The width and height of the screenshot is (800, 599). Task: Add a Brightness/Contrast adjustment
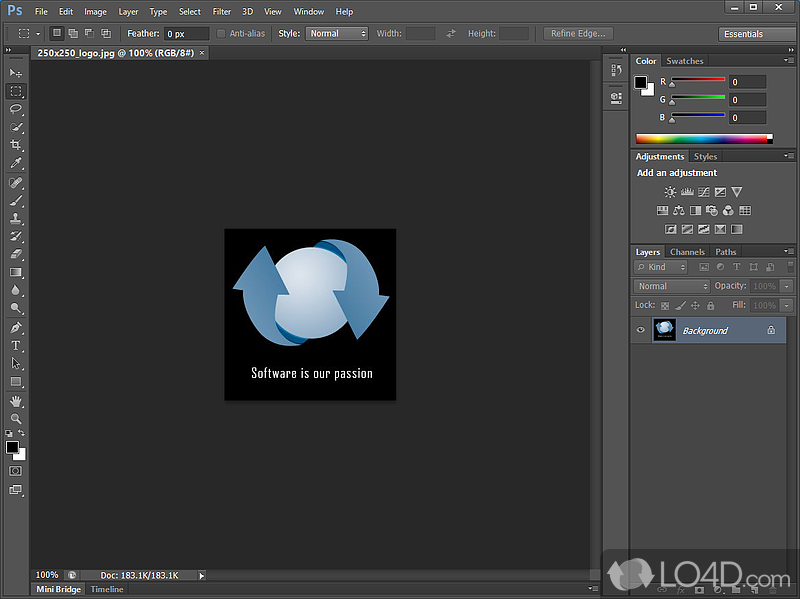pyautogui.click(x=669, y=191)
